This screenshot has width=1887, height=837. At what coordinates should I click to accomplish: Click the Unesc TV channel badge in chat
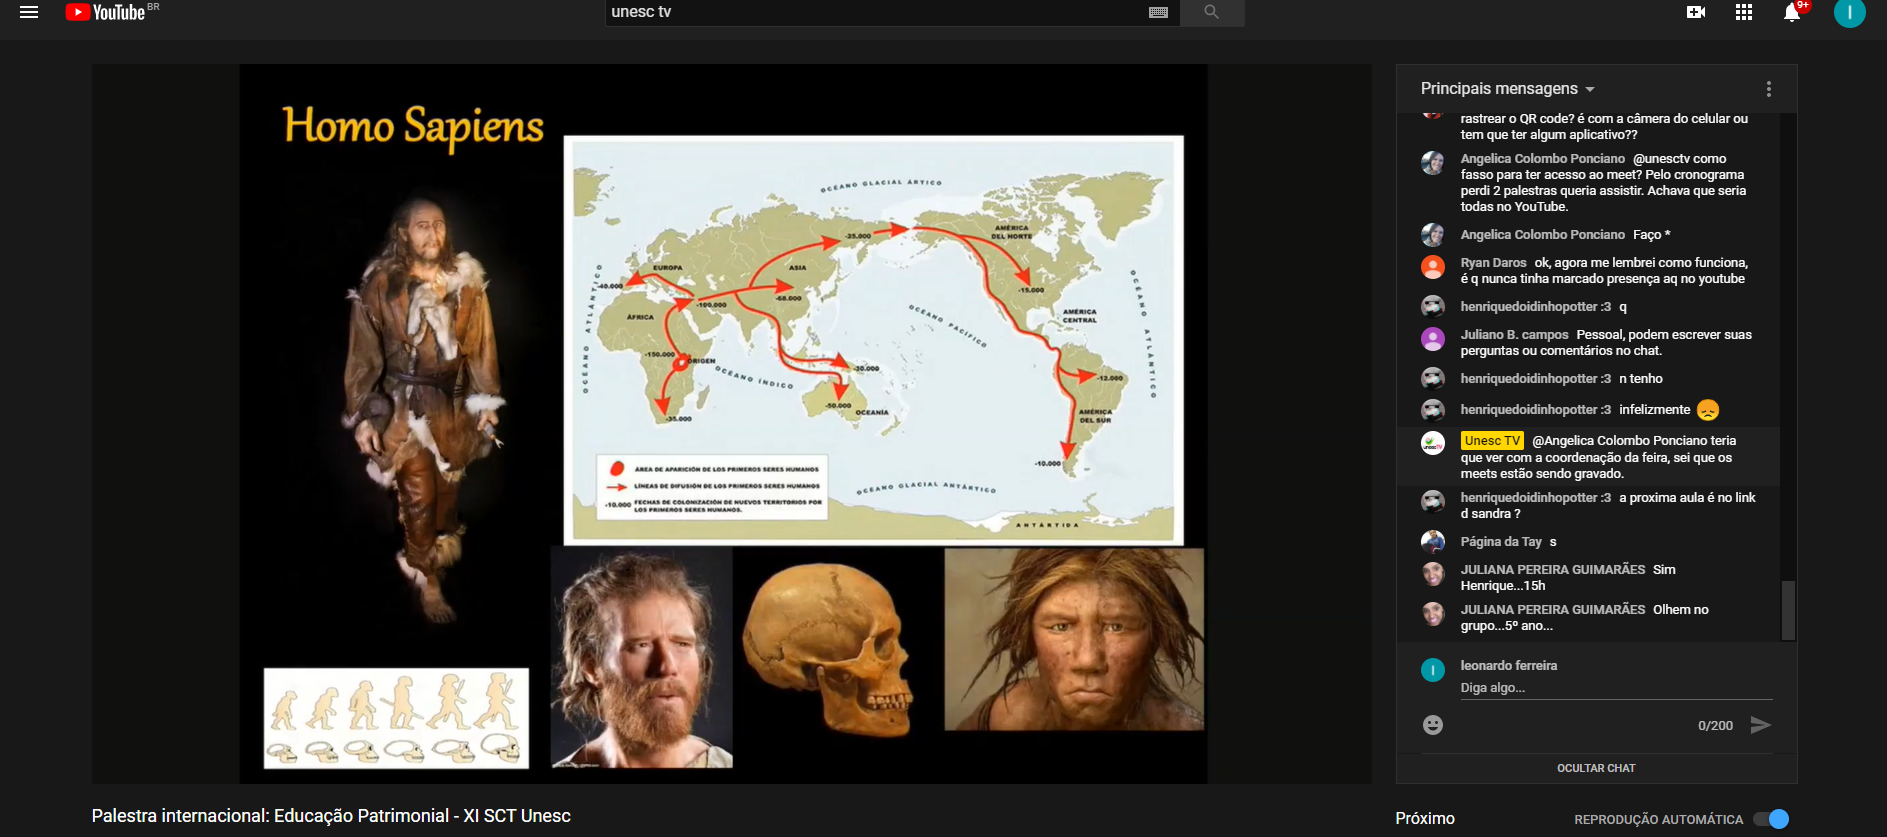[x=1491, y=441]
